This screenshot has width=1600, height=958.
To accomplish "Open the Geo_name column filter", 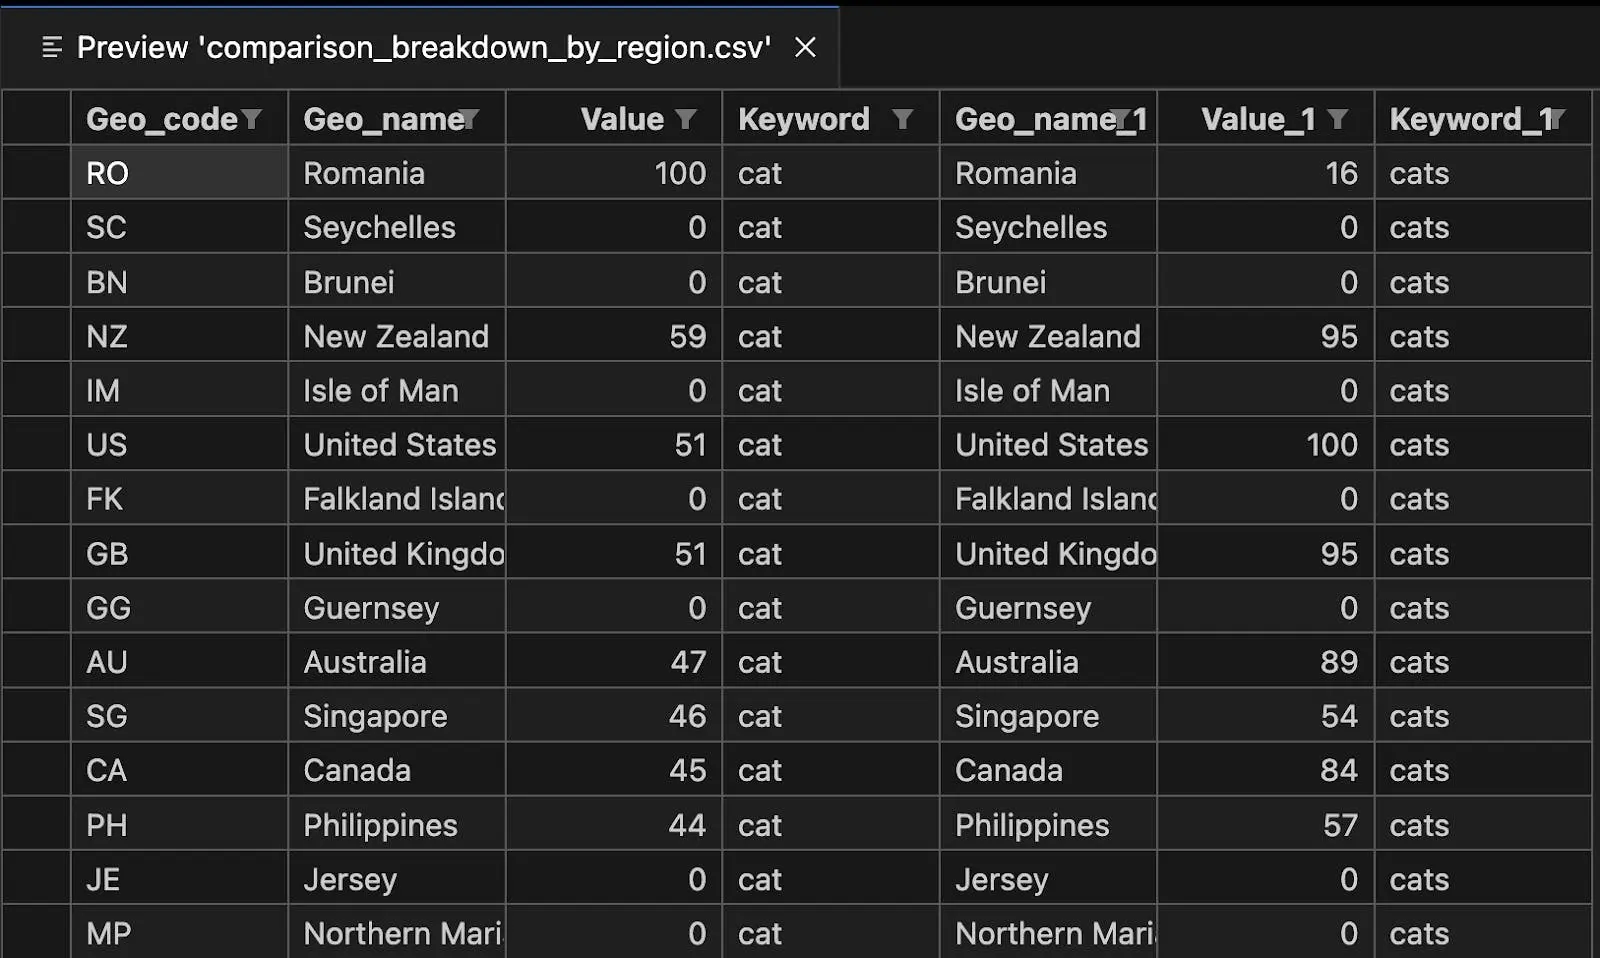I will pos(468,120).
